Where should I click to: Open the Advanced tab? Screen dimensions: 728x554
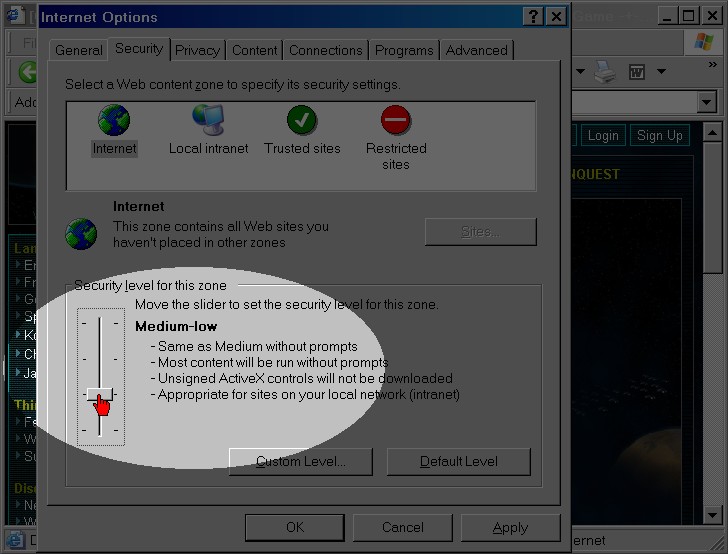[476, 50]
